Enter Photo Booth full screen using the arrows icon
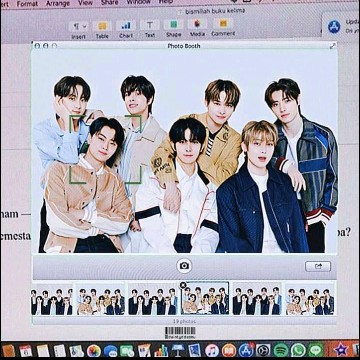Image resolution: width=360 pixels, height=360 pixels. [332, 46]
